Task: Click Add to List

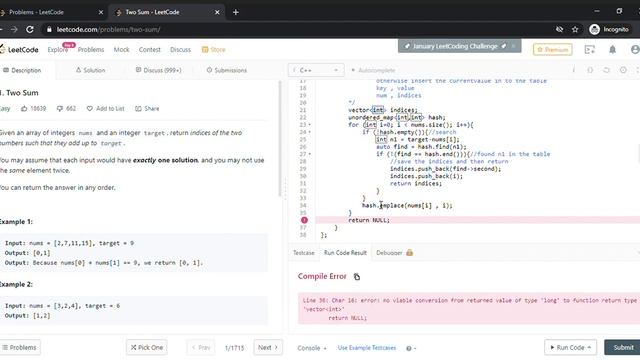Action: tap(106, 109)
